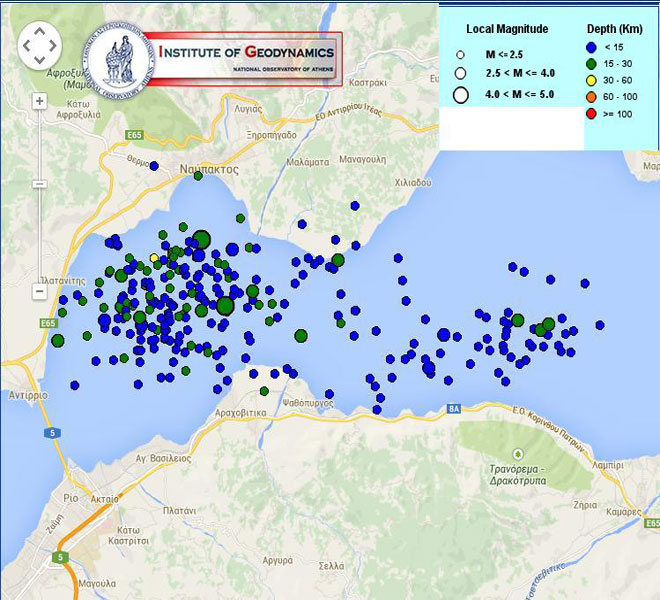Pan the map up with the arrow control
660x600 pixels.
pos(40,30)
